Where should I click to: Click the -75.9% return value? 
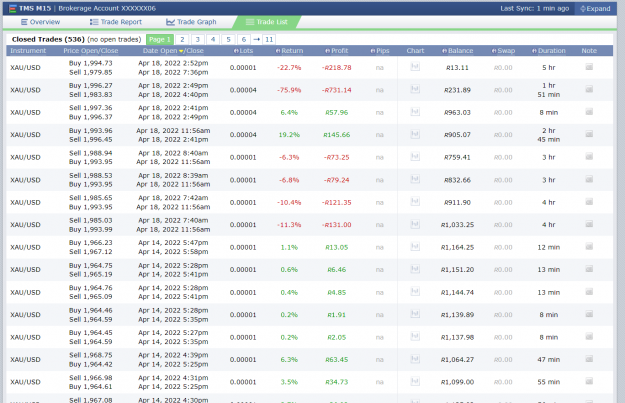pyautogui.click(x=289, y=90)
